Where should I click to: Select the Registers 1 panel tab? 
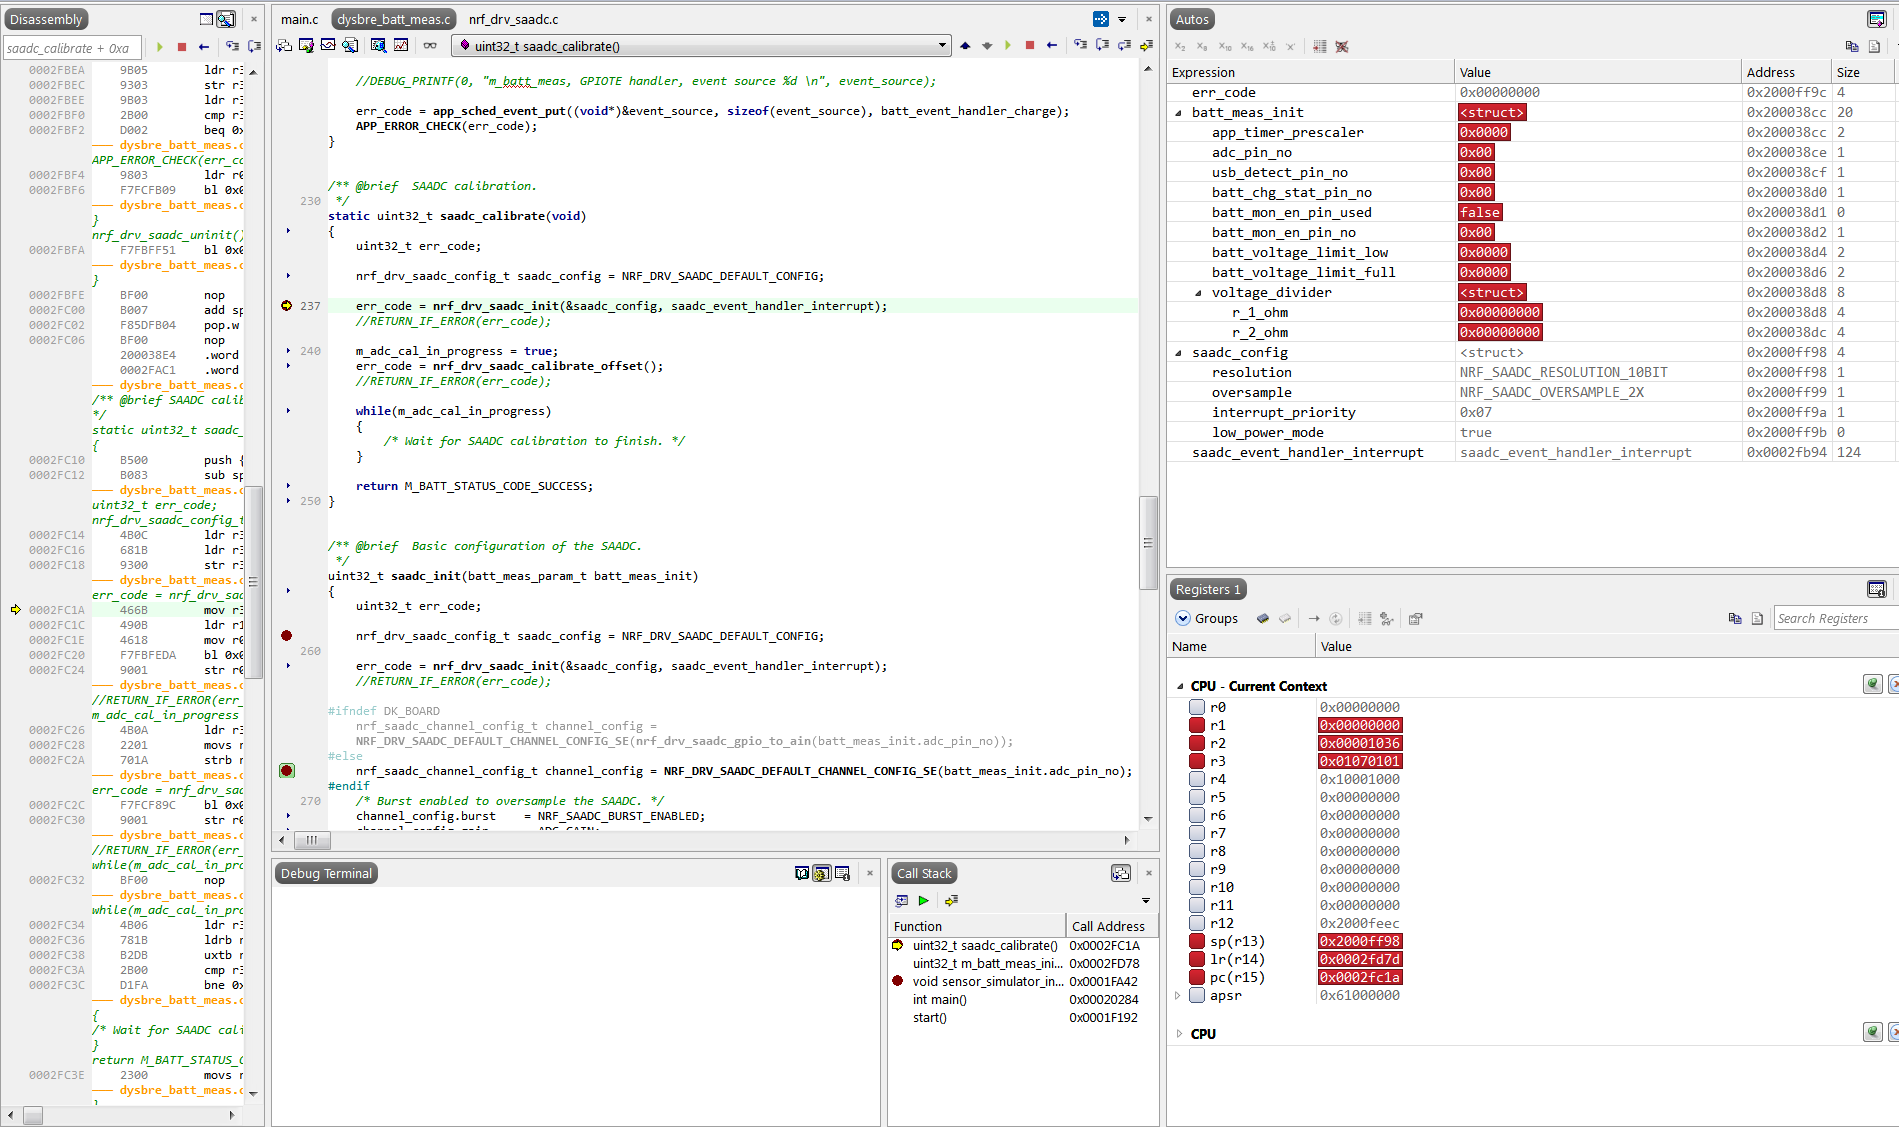1208,590
